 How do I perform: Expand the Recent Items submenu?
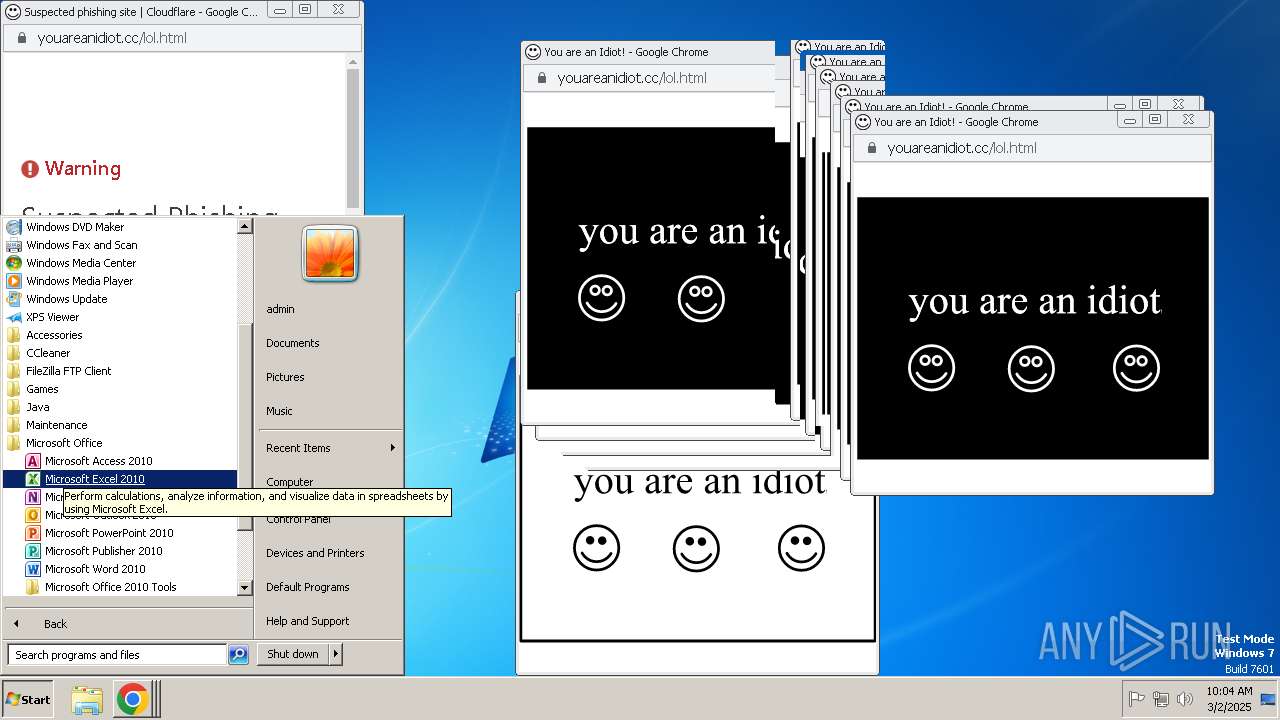(329, 448)
